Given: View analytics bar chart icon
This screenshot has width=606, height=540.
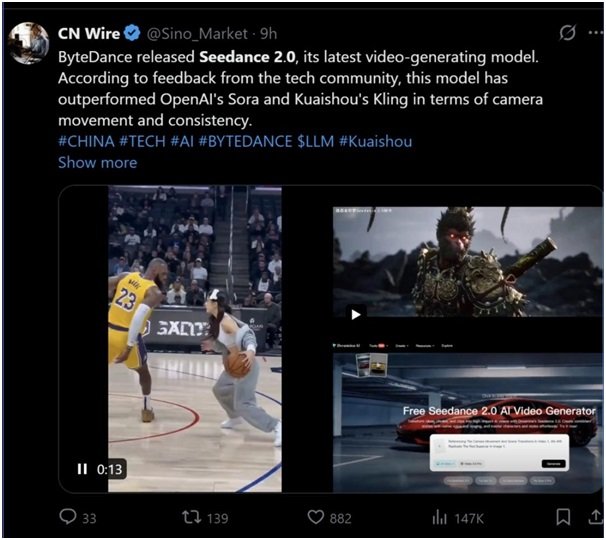Looking at the screenshot, I should [x=439, y=517].
